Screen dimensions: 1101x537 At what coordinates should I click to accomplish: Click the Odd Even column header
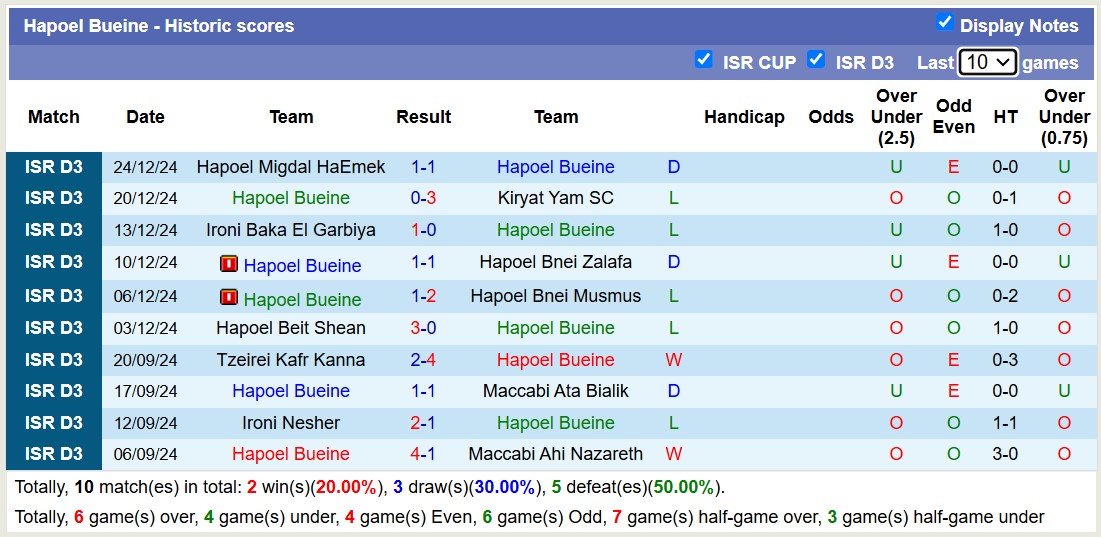coord(954,117)
